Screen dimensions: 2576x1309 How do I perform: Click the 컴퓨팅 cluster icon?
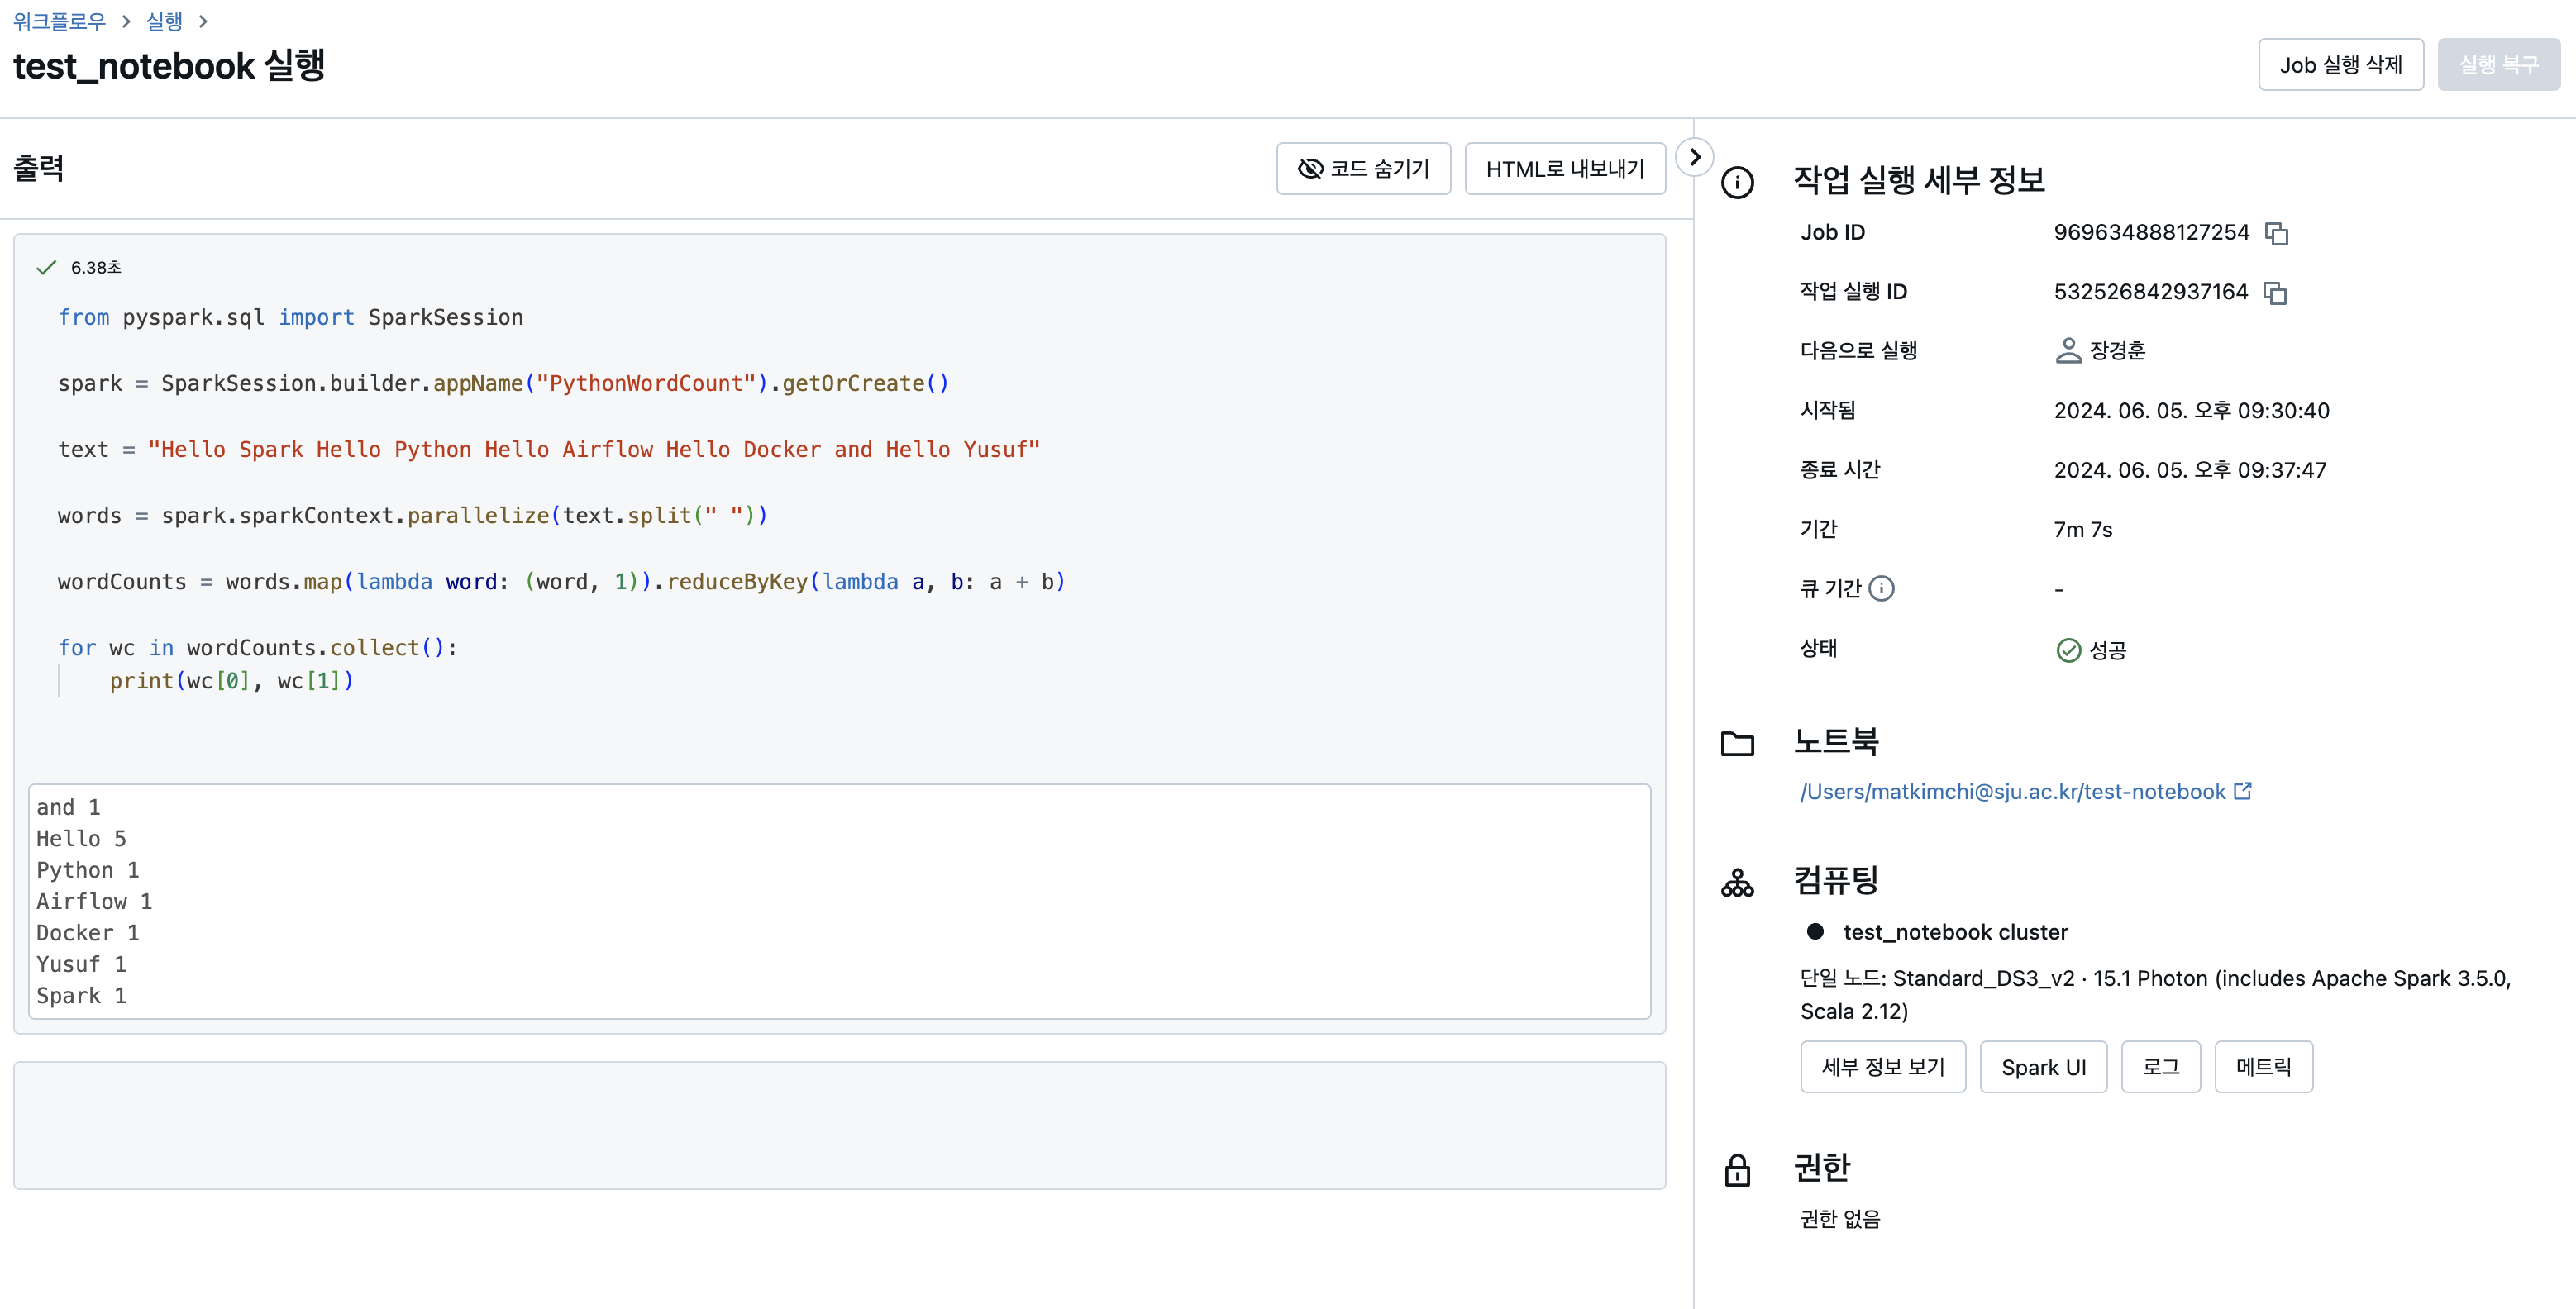(x=1737, y=883)
